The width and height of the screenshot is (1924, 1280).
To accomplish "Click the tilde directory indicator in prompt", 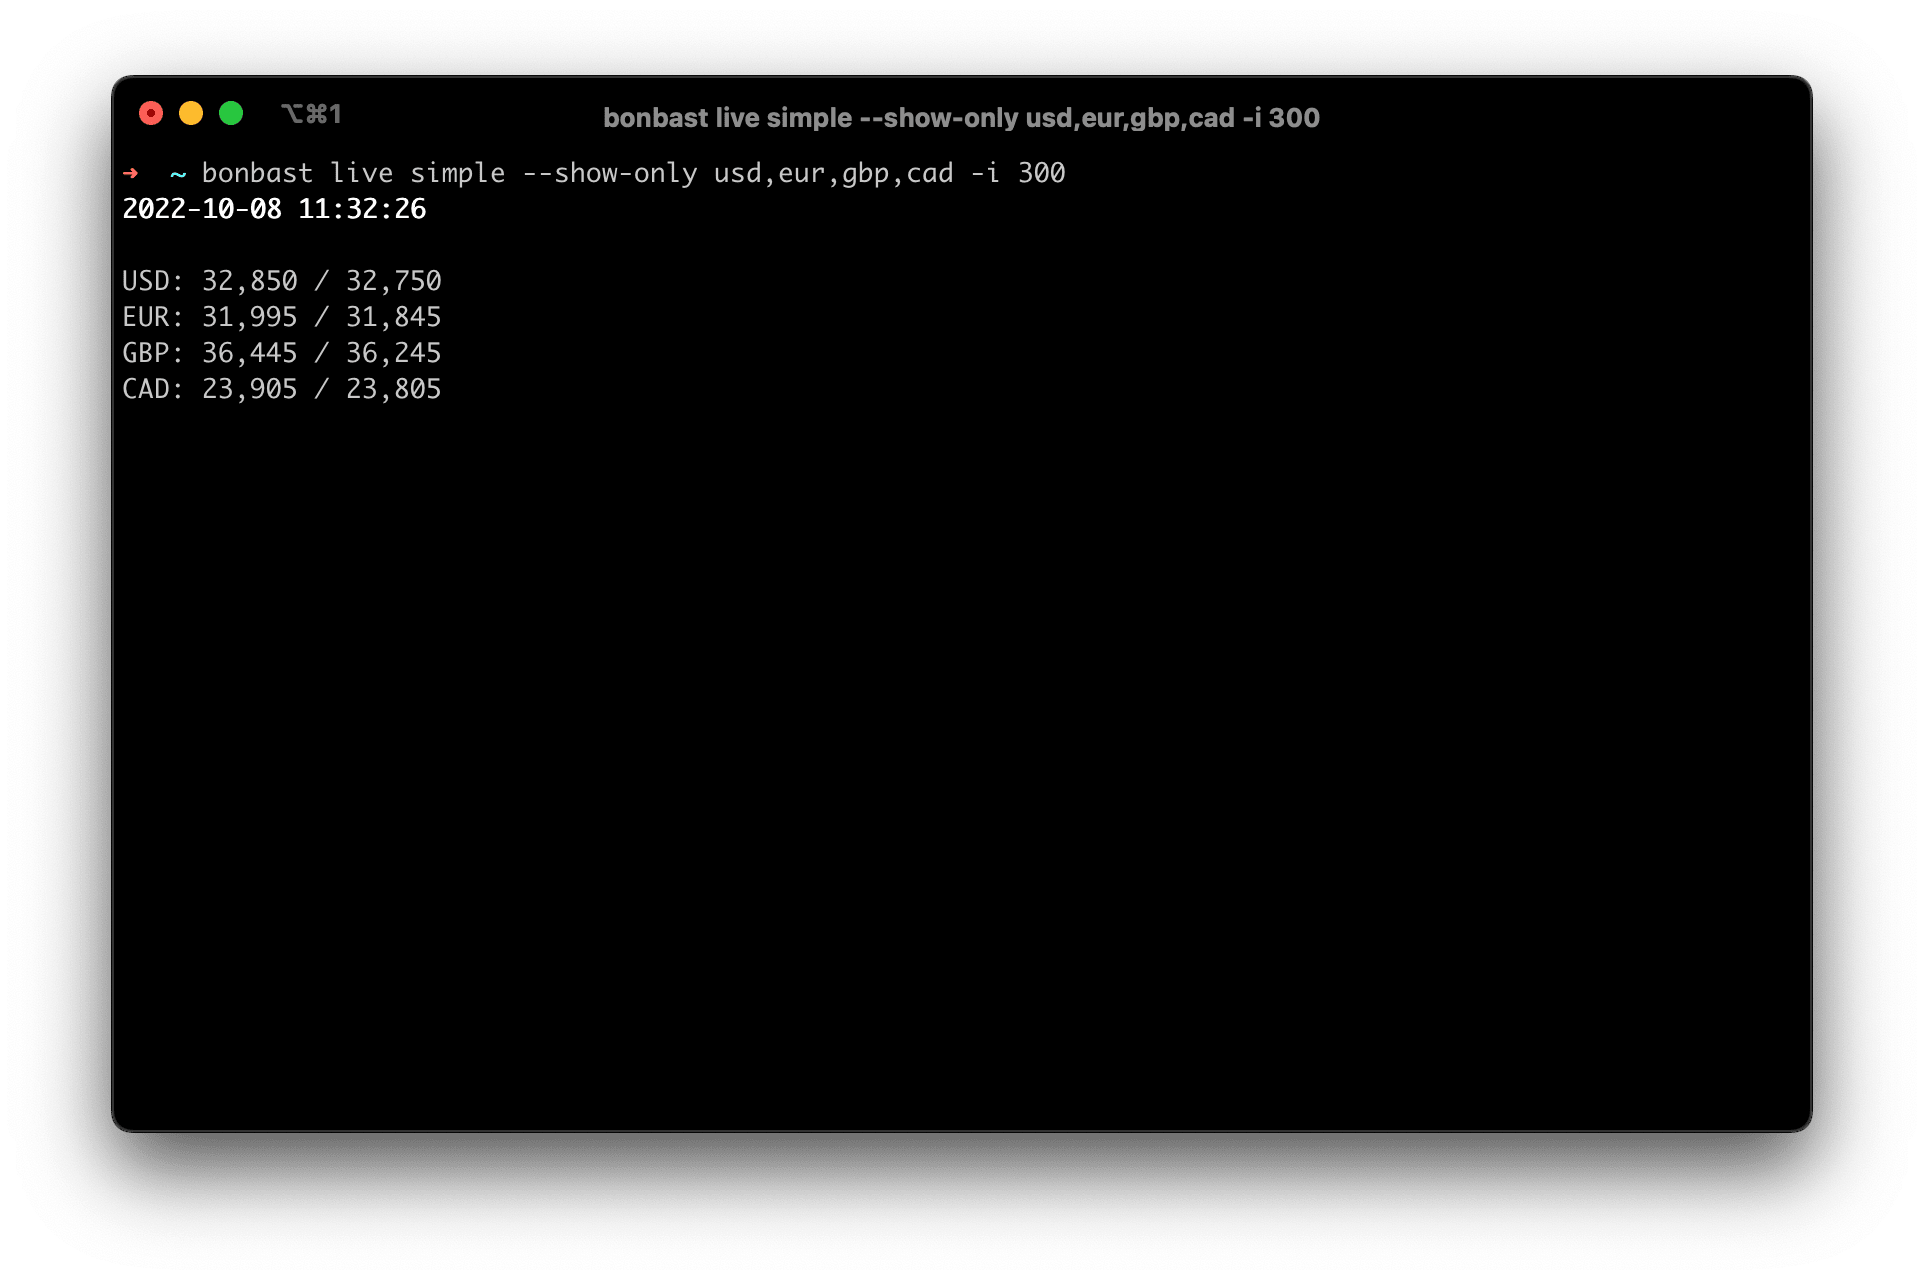I will point(178,174).
